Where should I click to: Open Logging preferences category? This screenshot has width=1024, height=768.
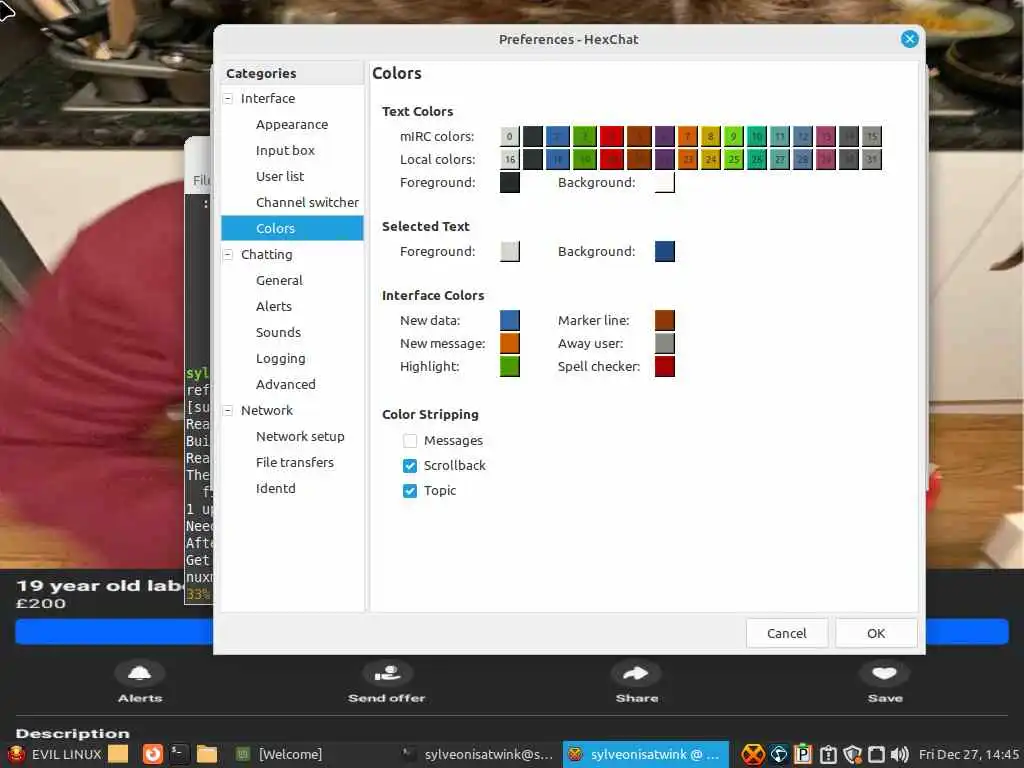pyautogui.click(x=292, y=359)
